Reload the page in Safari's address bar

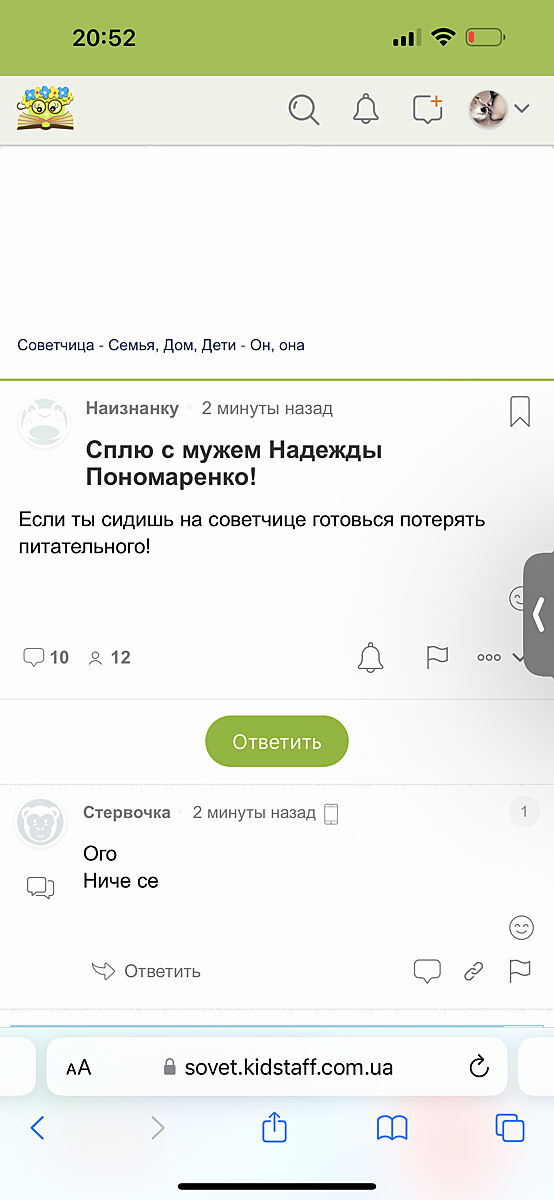point(478,1066)
